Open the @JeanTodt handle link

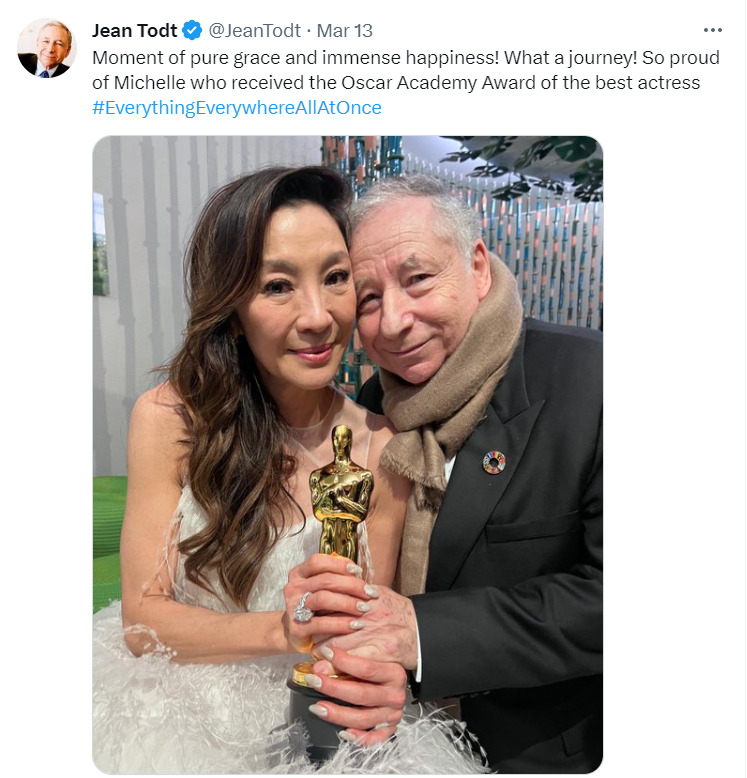(x=254, y=31)
